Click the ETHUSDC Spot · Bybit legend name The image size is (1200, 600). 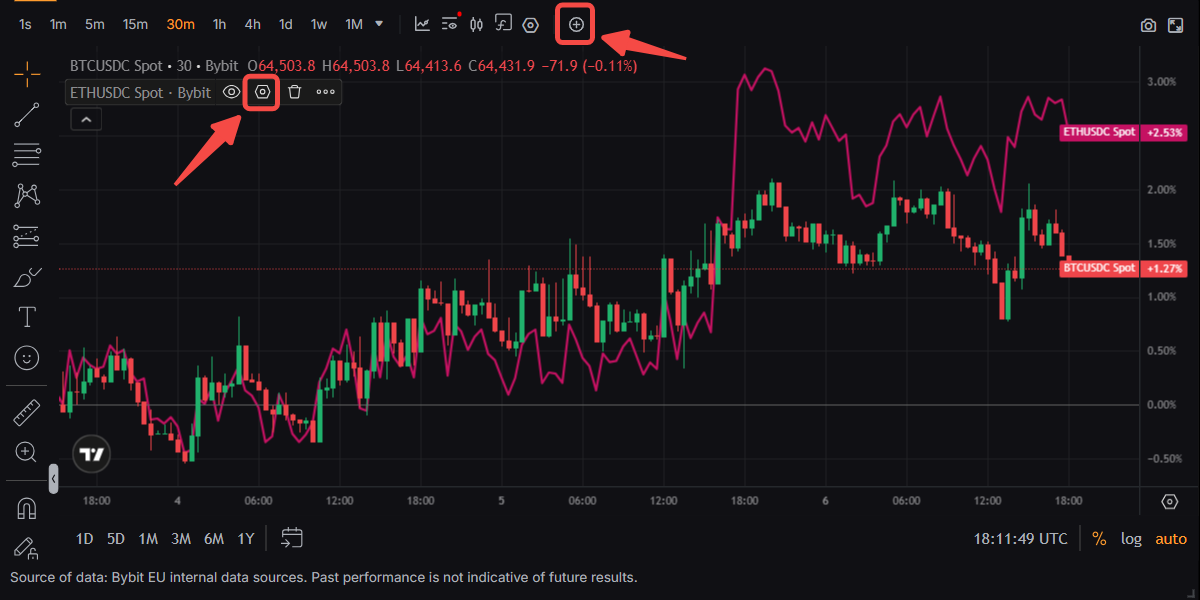(141, 93)
